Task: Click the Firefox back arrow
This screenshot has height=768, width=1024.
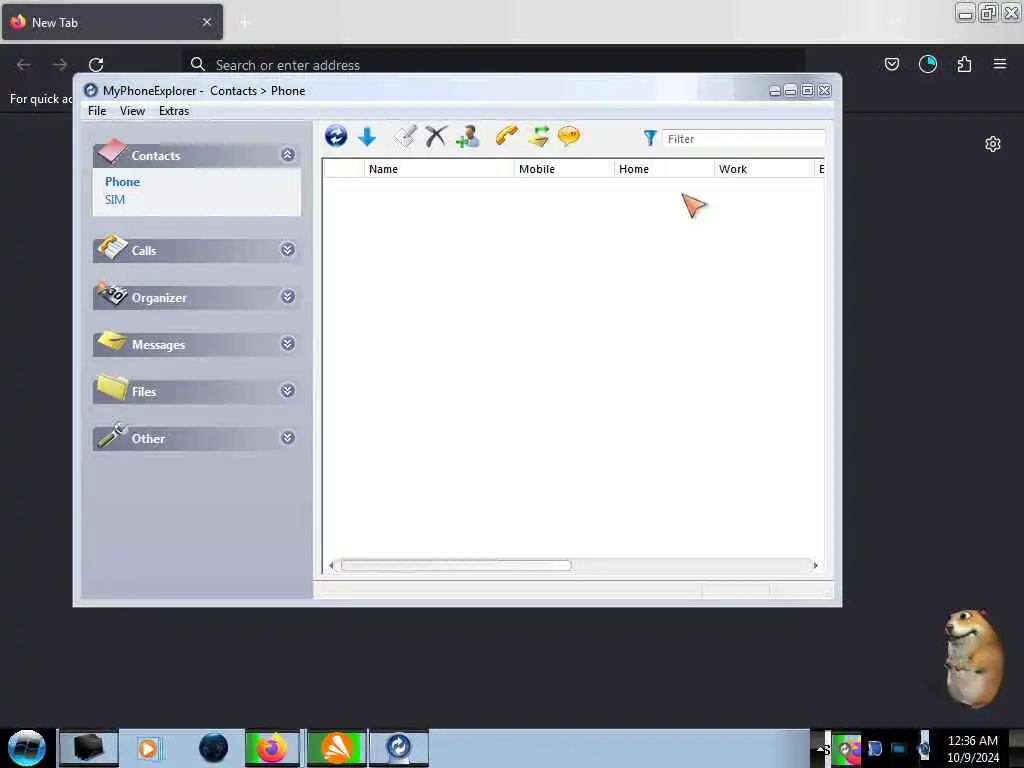Action: pyautogui.click(x=24, y=65)
